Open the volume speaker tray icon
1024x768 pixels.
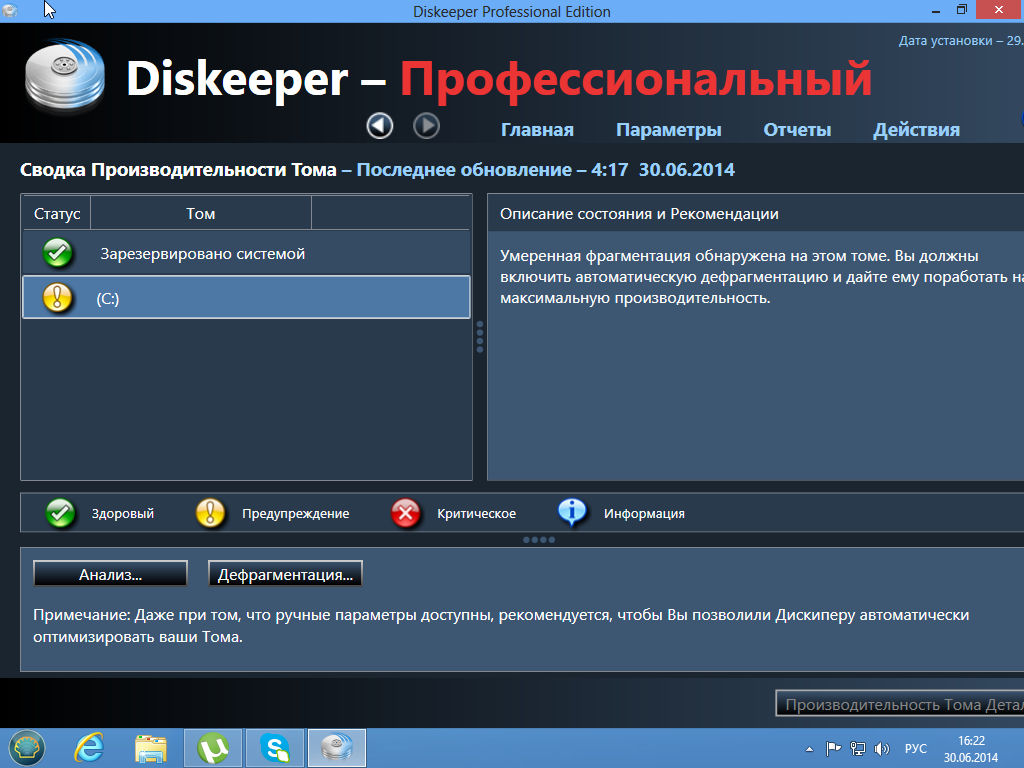(882, 749)
